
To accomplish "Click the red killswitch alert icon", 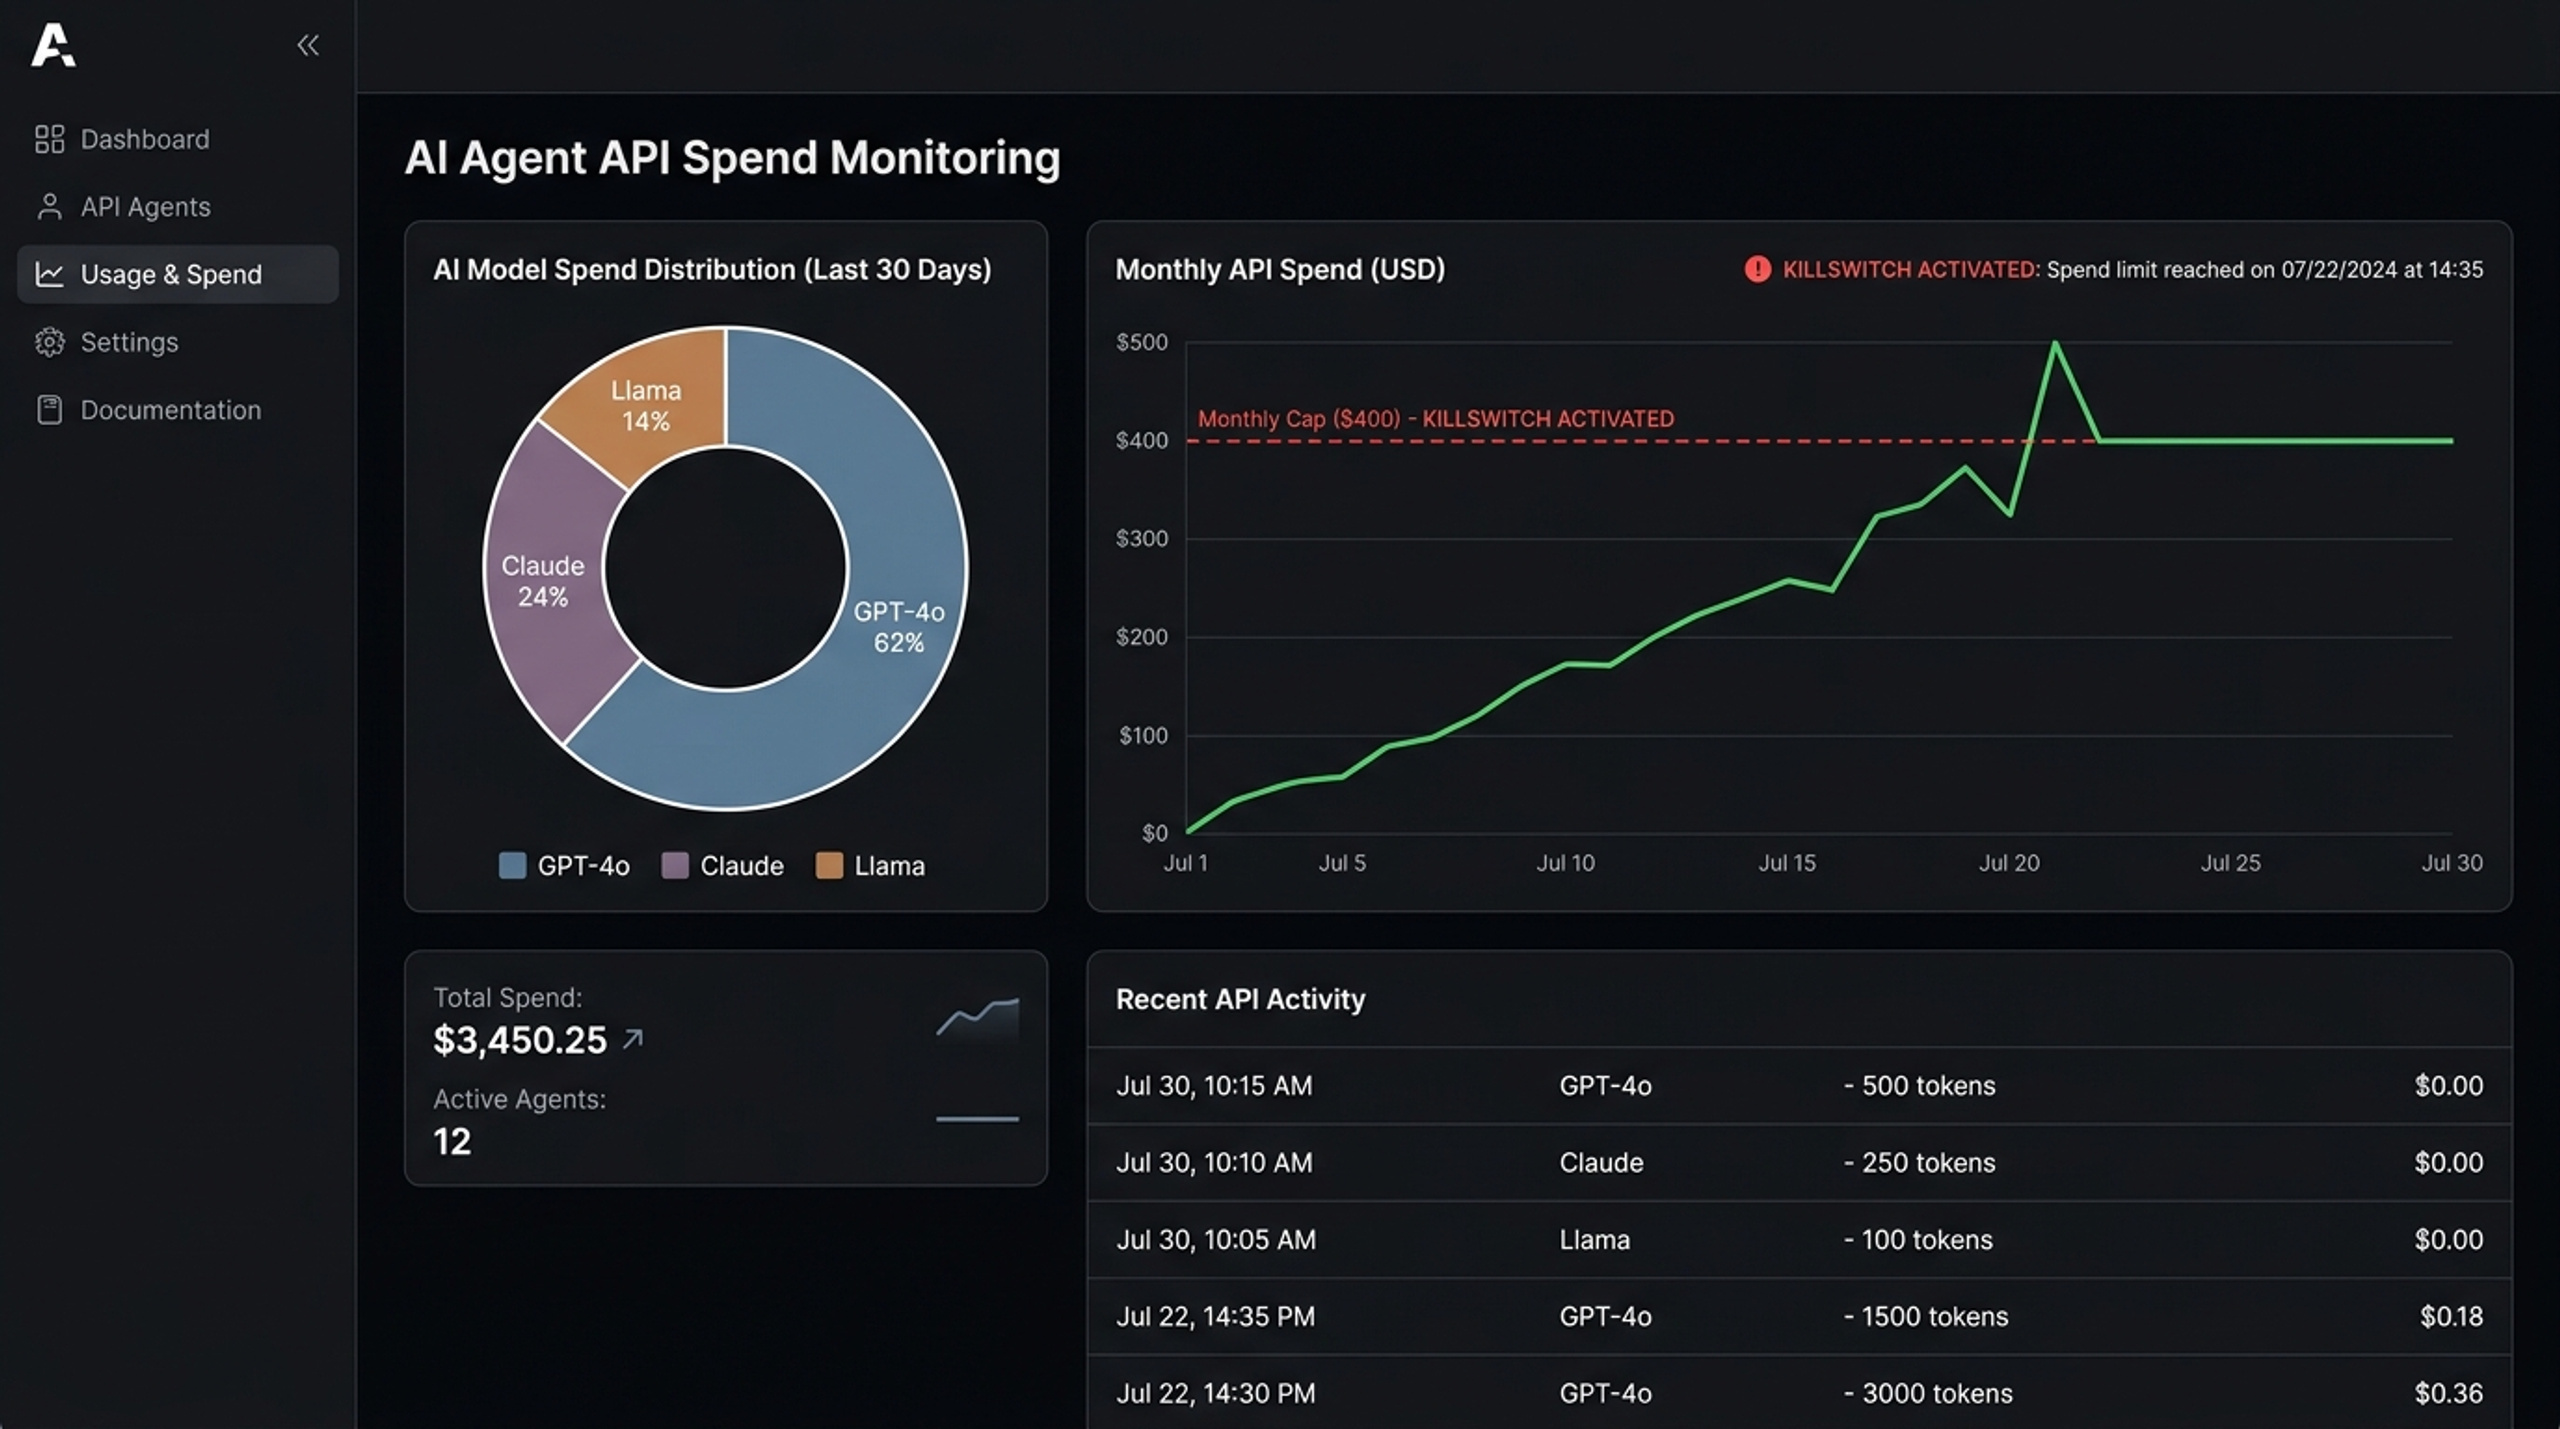I will pos(1757,269).
